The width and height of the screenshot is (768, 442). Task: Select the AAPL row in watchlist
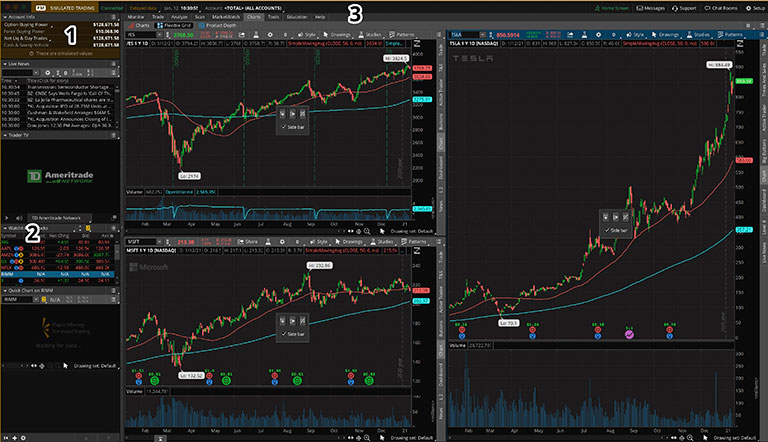58,248
